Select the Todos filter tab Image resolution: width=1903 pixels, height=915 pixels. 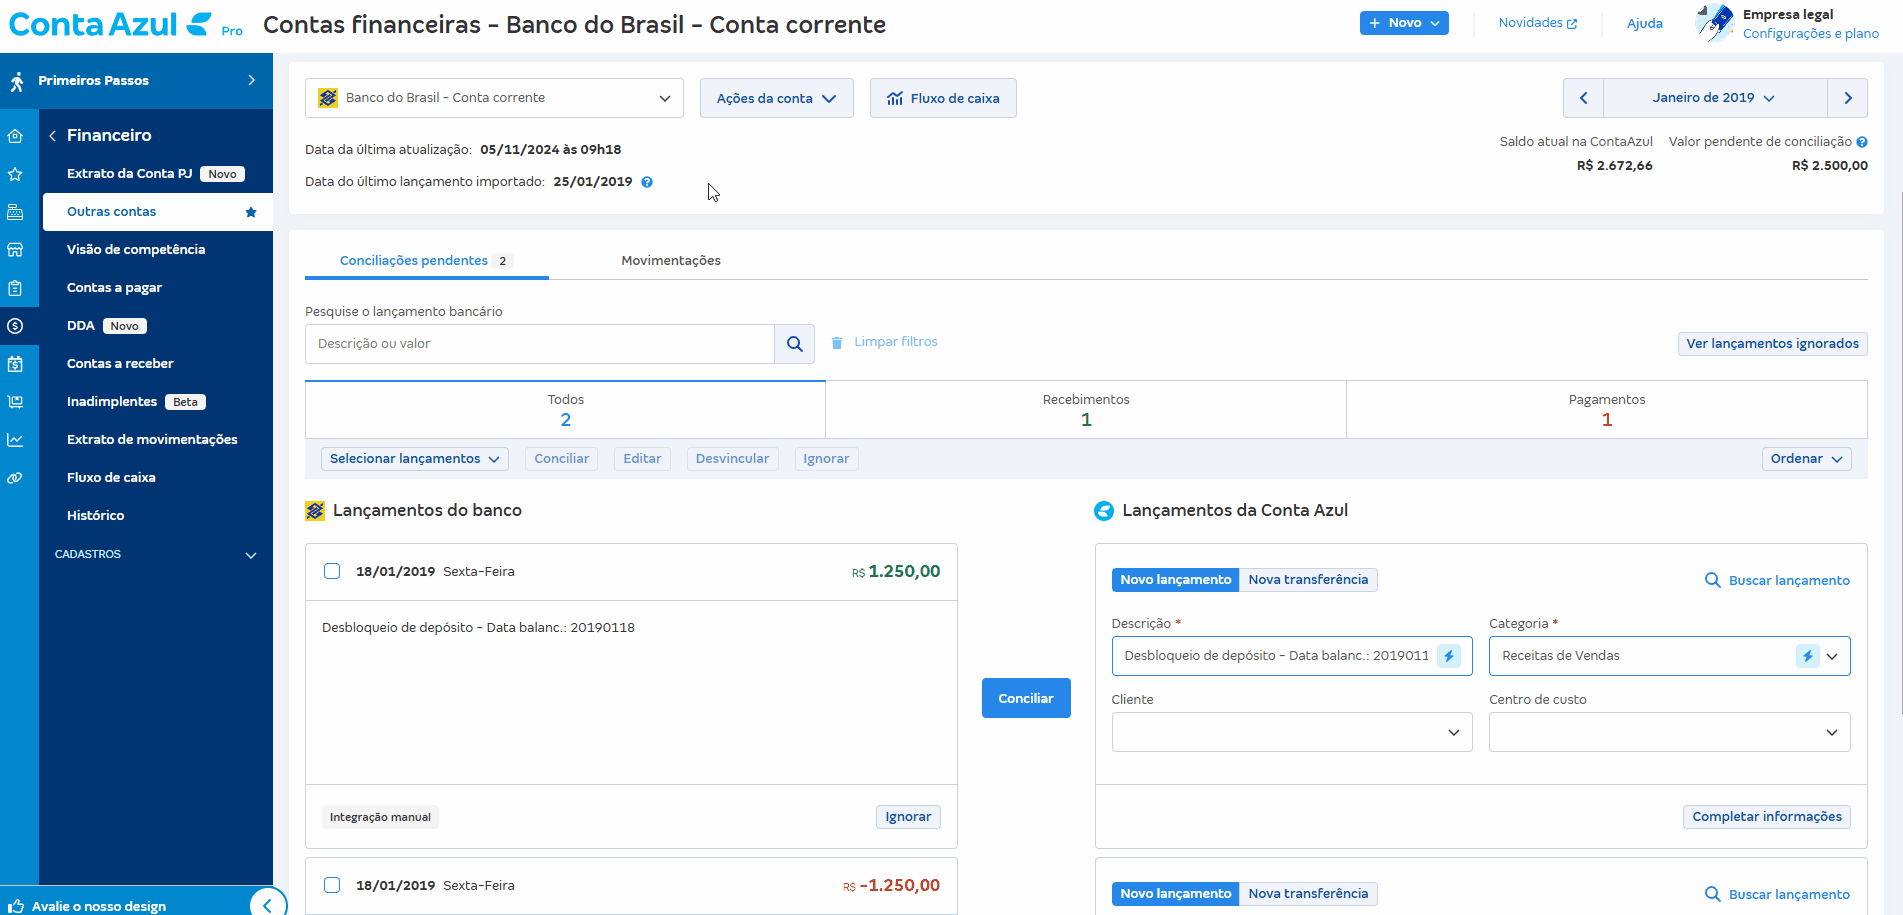point(566,409)
